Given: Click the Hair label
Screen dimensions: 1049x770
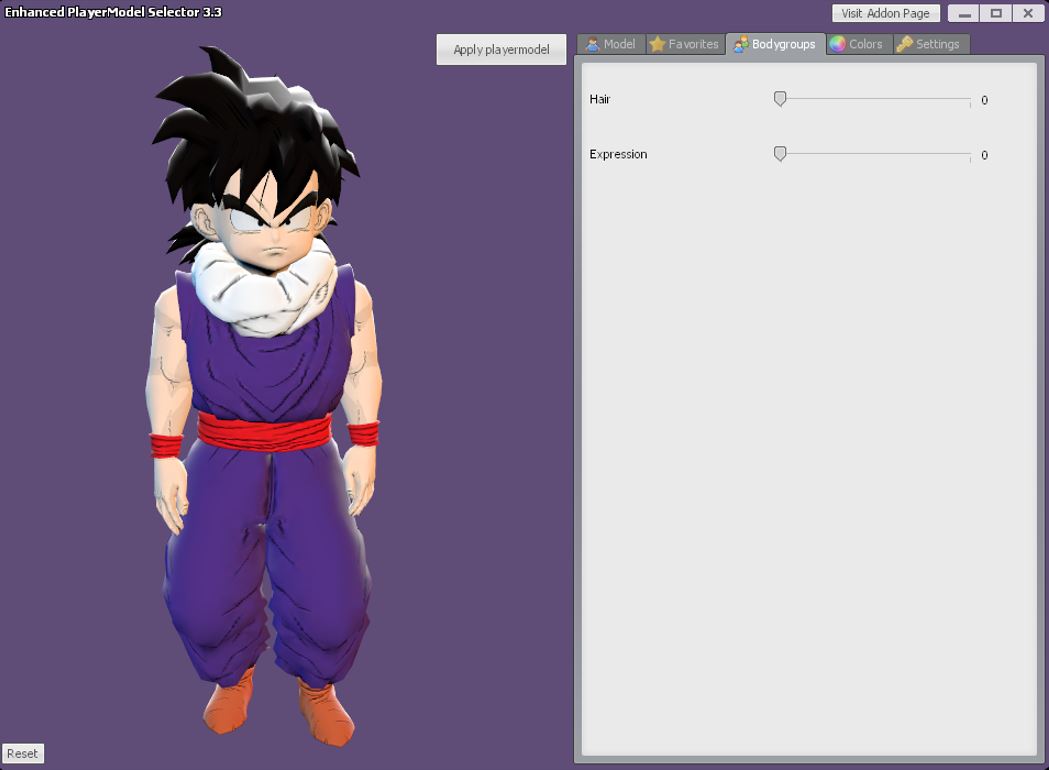Looking at the screenshot, I should click(600, 99).
